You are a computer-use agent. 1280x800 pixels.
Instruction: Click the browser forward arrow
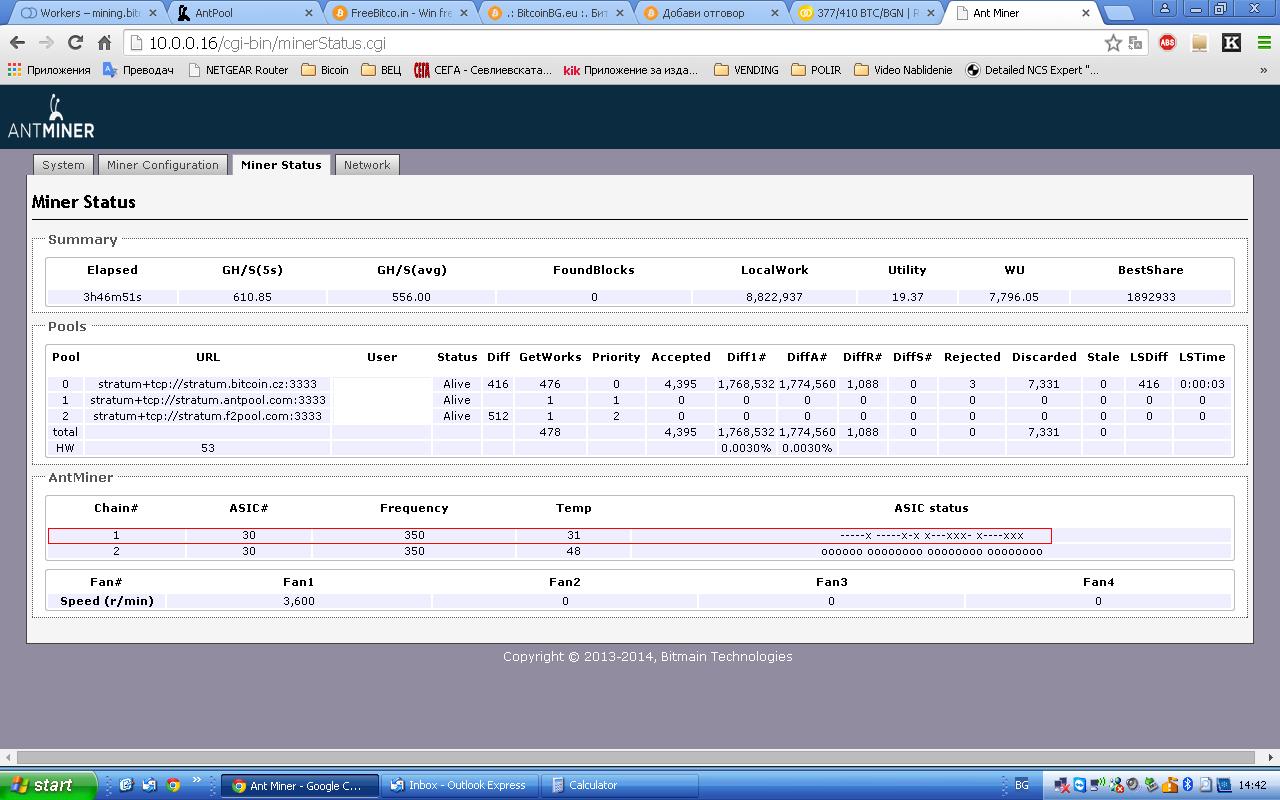tap(46, 43)
